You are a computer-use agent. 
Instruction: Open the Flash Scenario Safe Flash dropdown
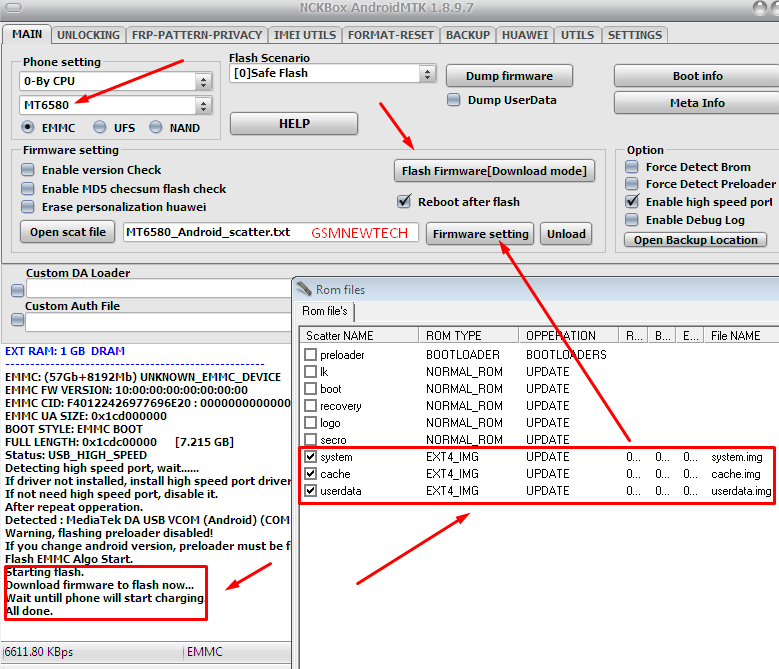(x=427, y=74)
